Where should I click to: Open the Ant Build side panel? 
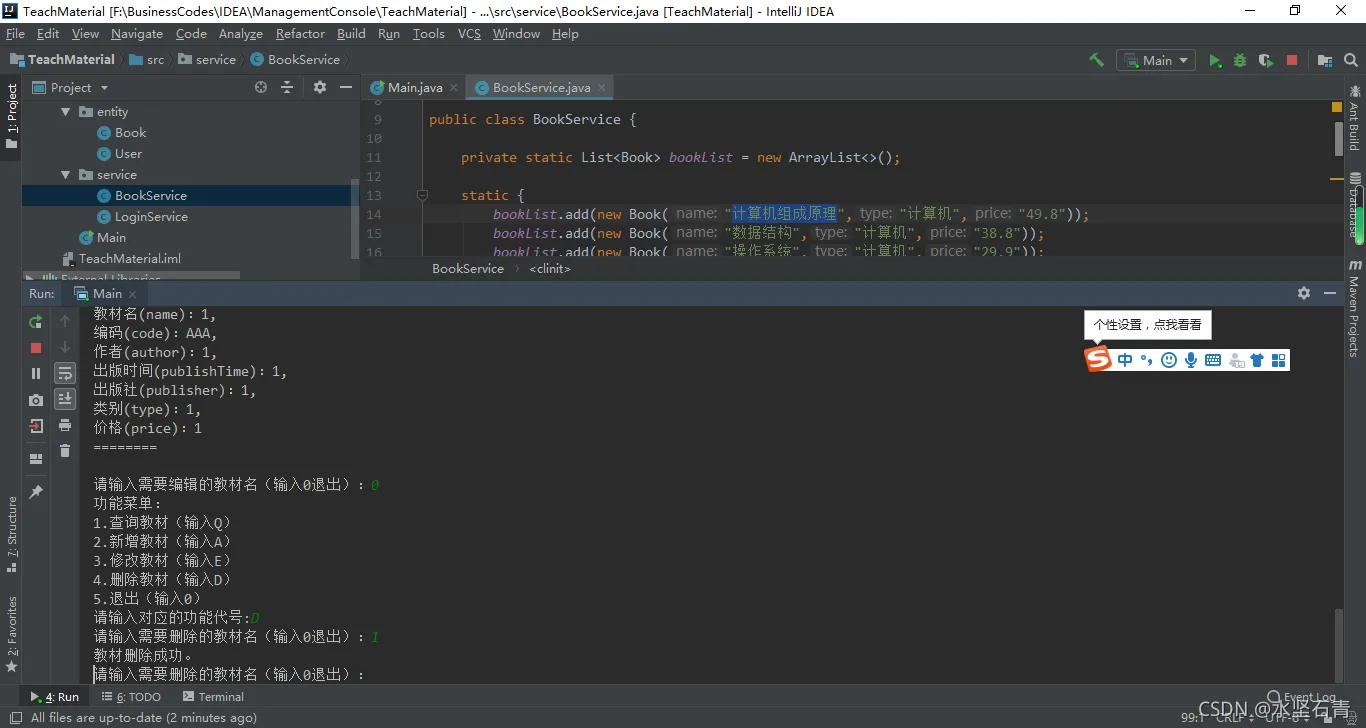[1354, 118]
